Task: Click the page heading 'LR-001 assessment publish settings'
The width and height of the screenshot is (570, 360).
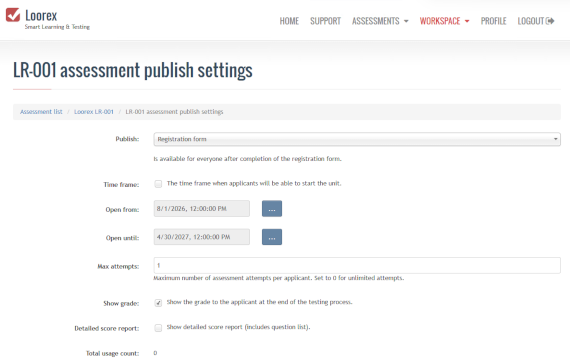Action: (133, 70)
